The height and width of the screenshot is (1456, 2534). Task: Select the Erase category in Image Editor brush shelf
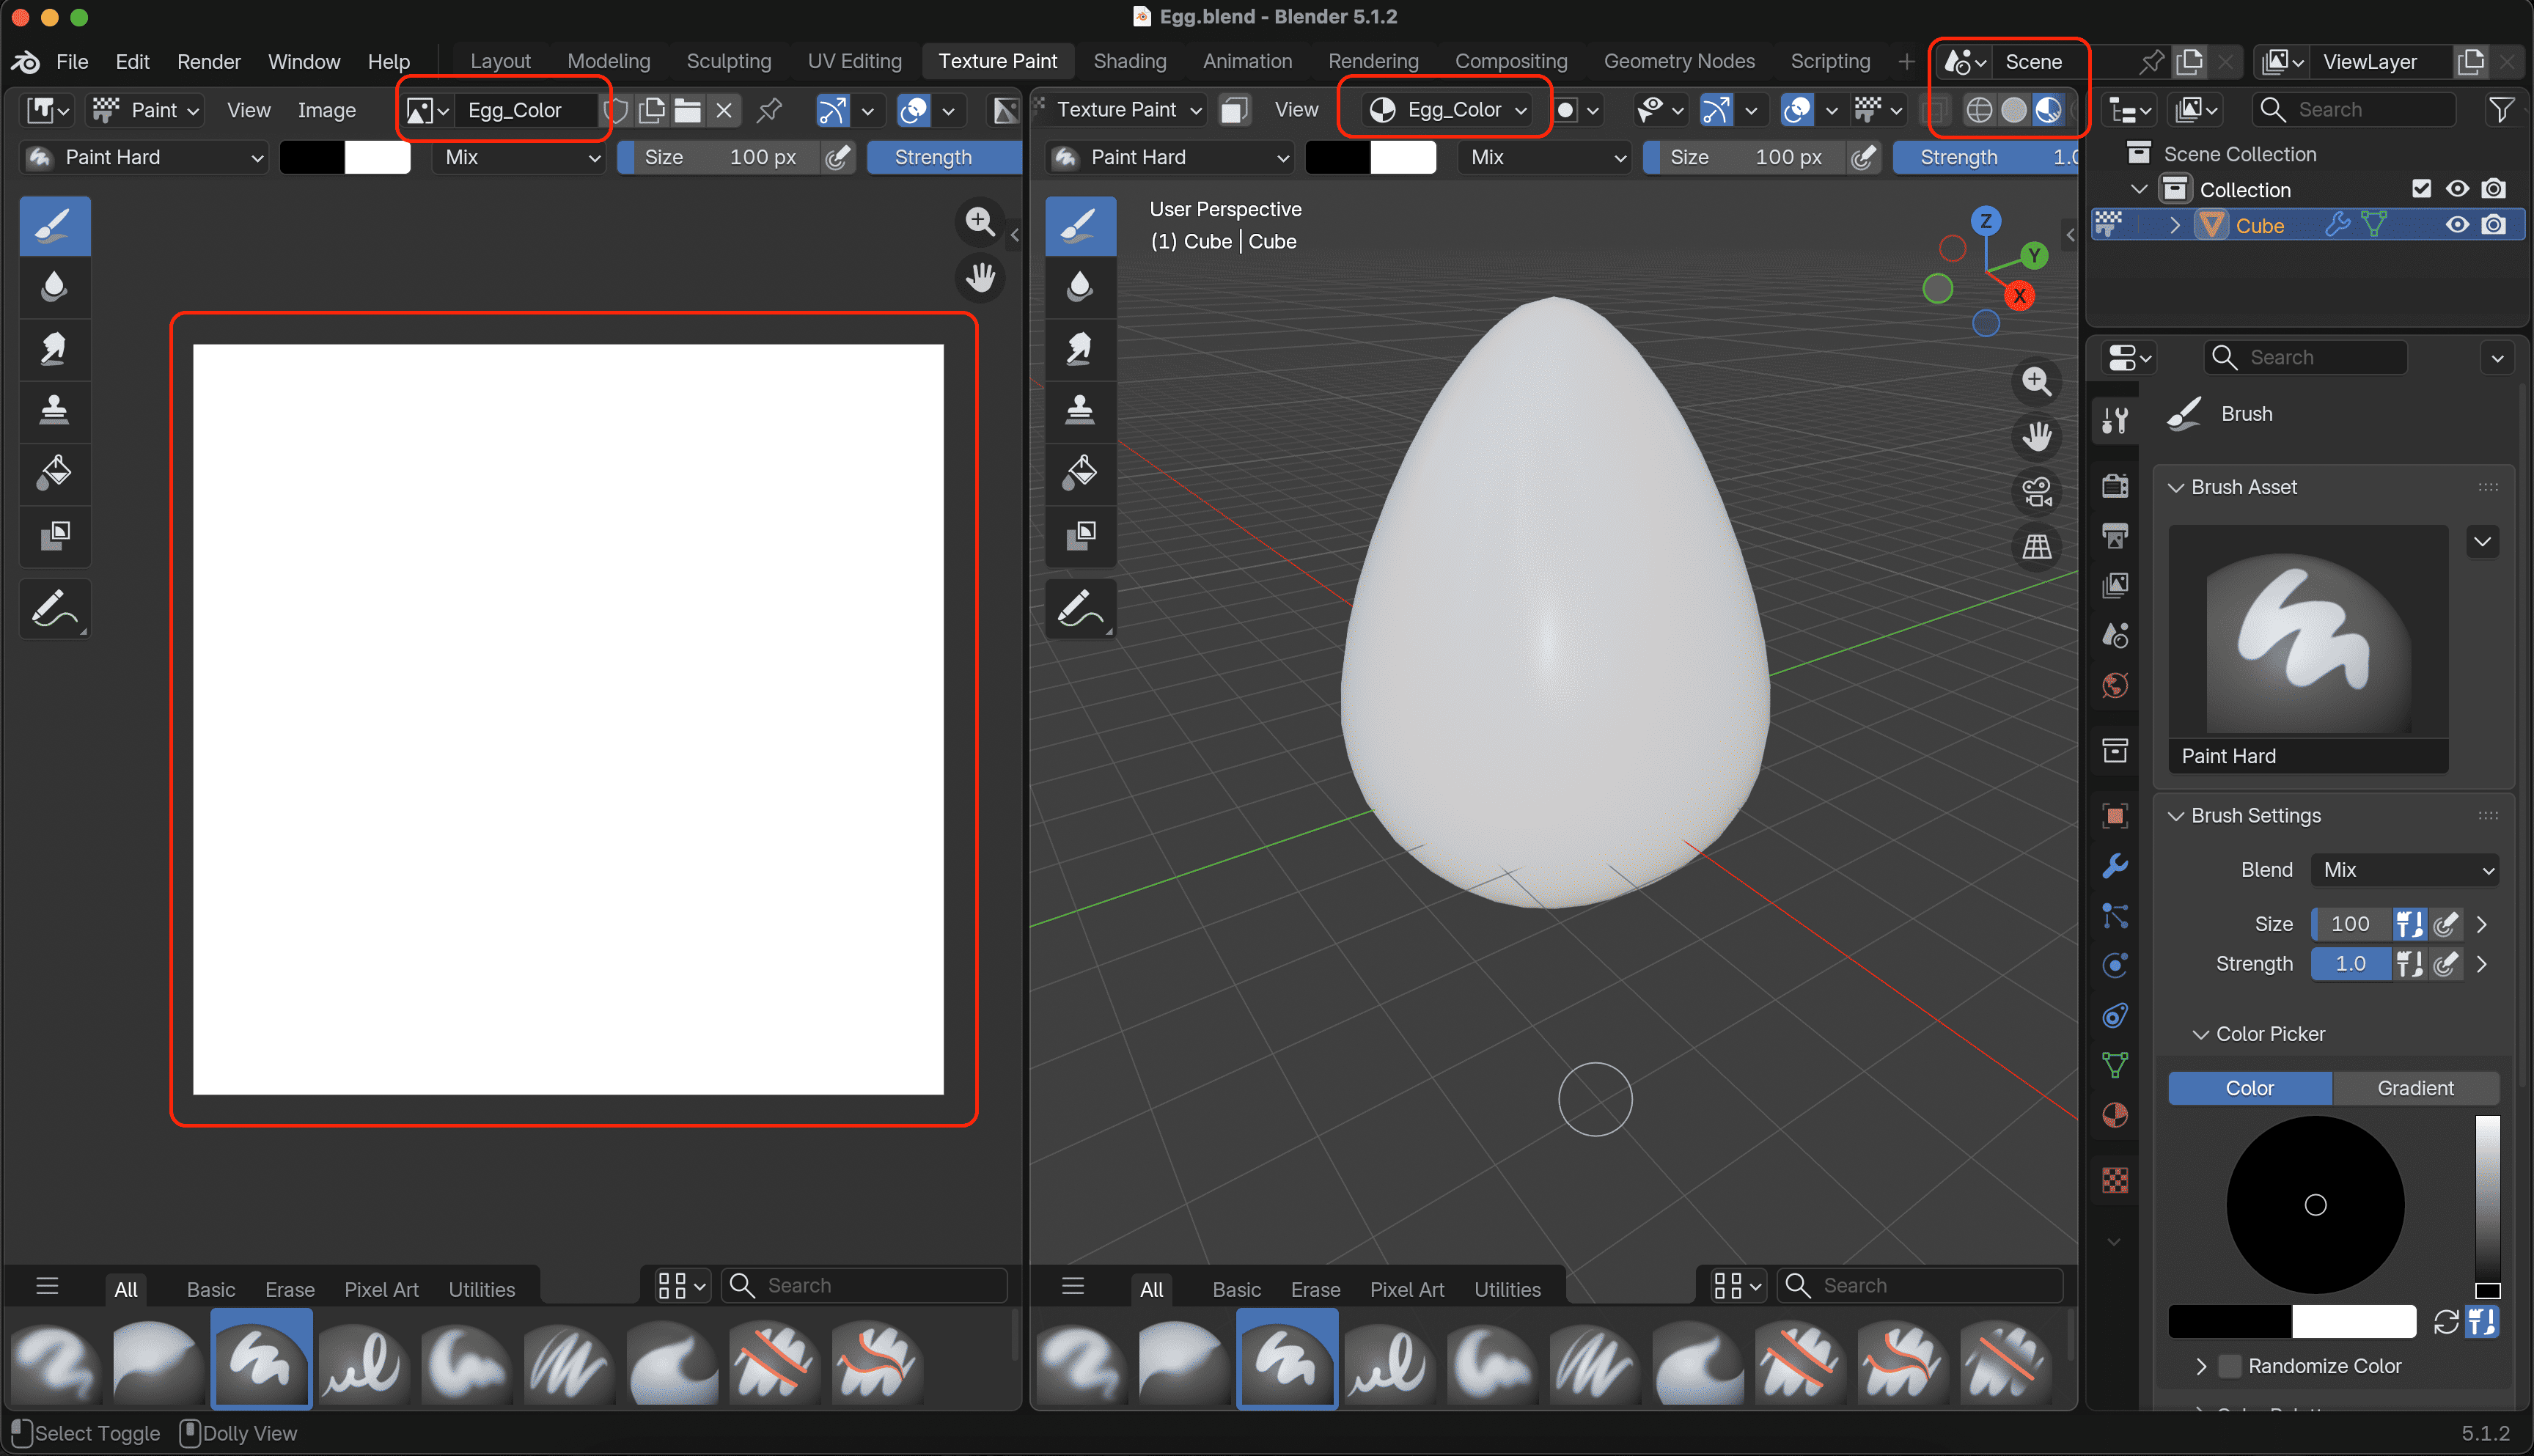[x=290, y=1290]
